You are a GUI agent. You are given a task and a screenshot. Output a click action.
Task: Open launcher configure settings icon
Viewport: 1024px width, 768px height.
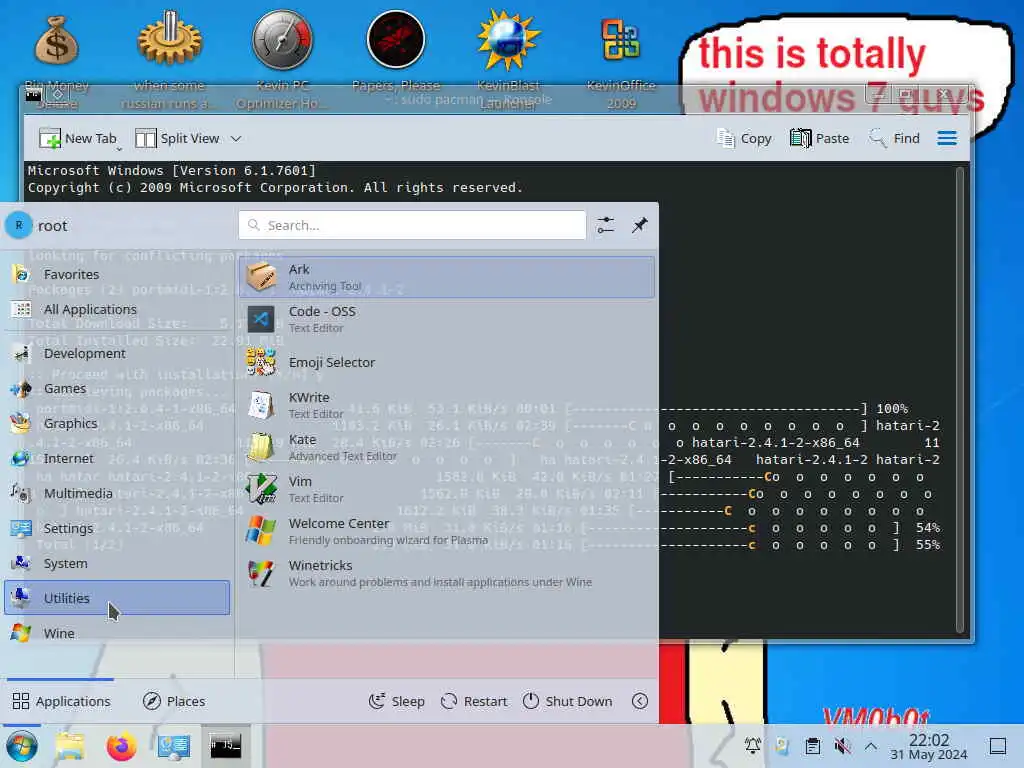605,225
